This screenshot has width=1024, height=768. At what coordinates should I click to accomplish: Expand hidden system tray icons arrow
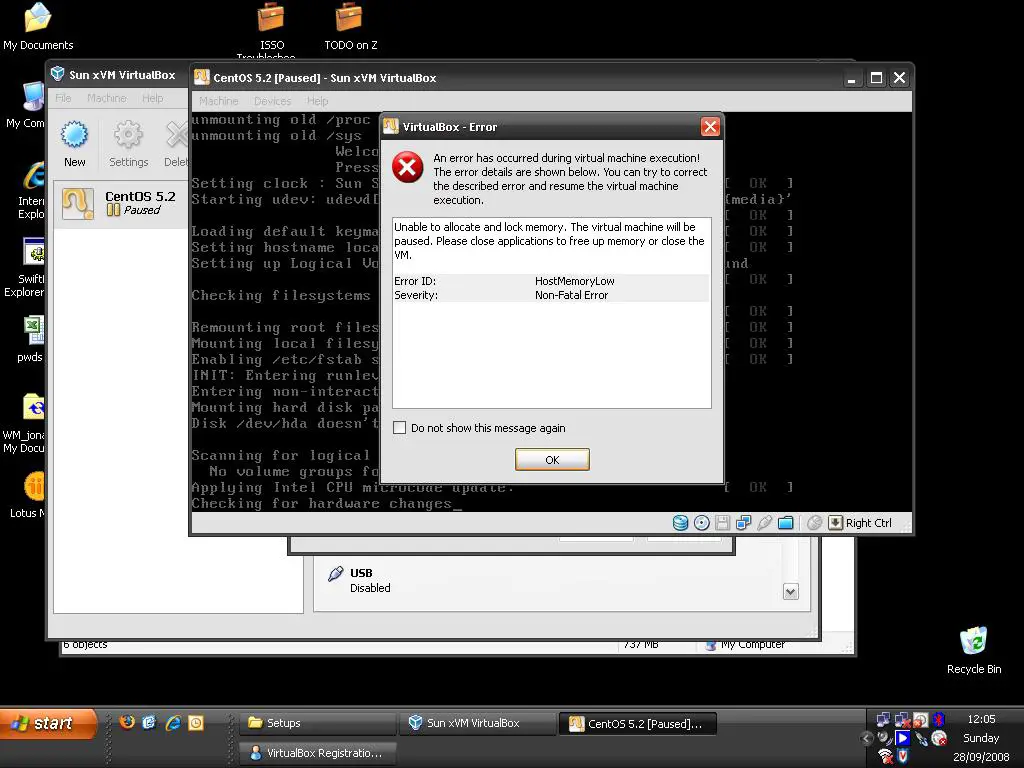pyautogui.click(x=867, y=739)
